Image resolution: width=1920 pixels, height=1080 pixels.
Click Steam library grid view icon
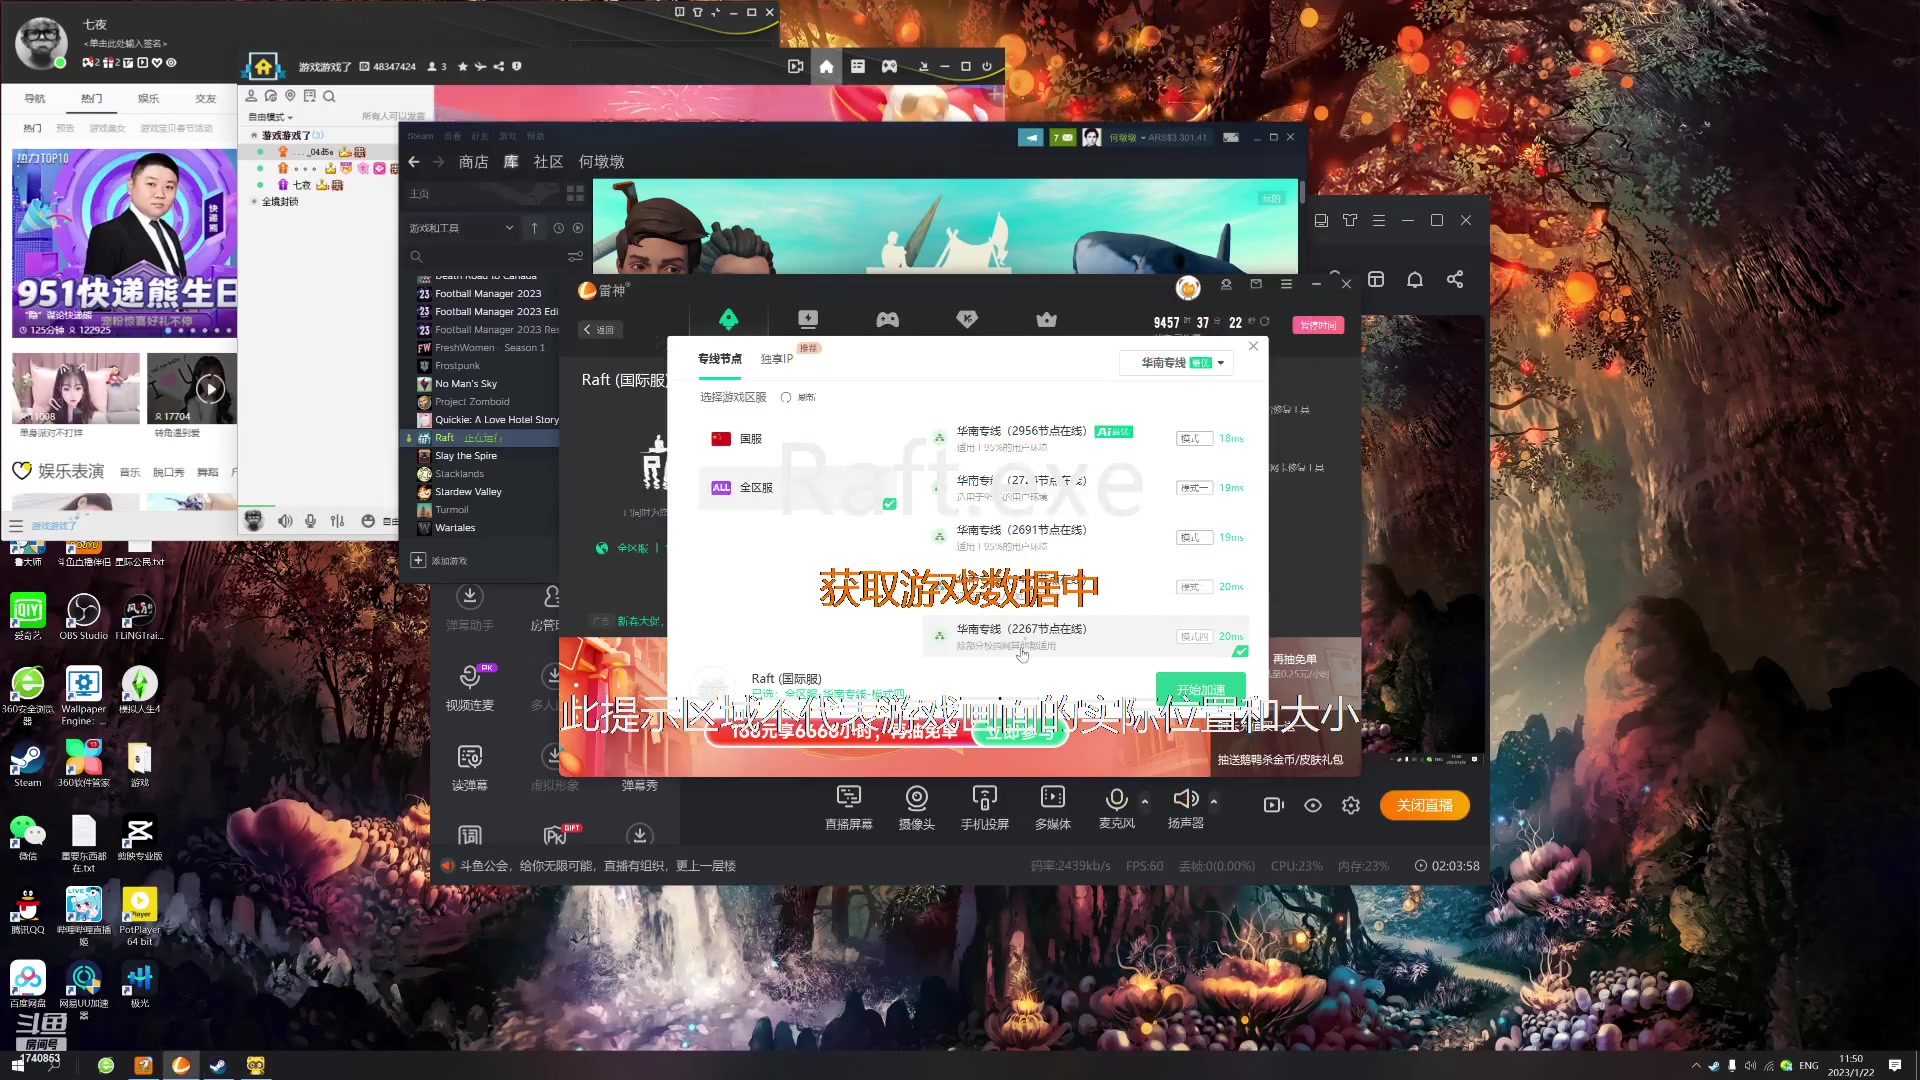(575, 193)
